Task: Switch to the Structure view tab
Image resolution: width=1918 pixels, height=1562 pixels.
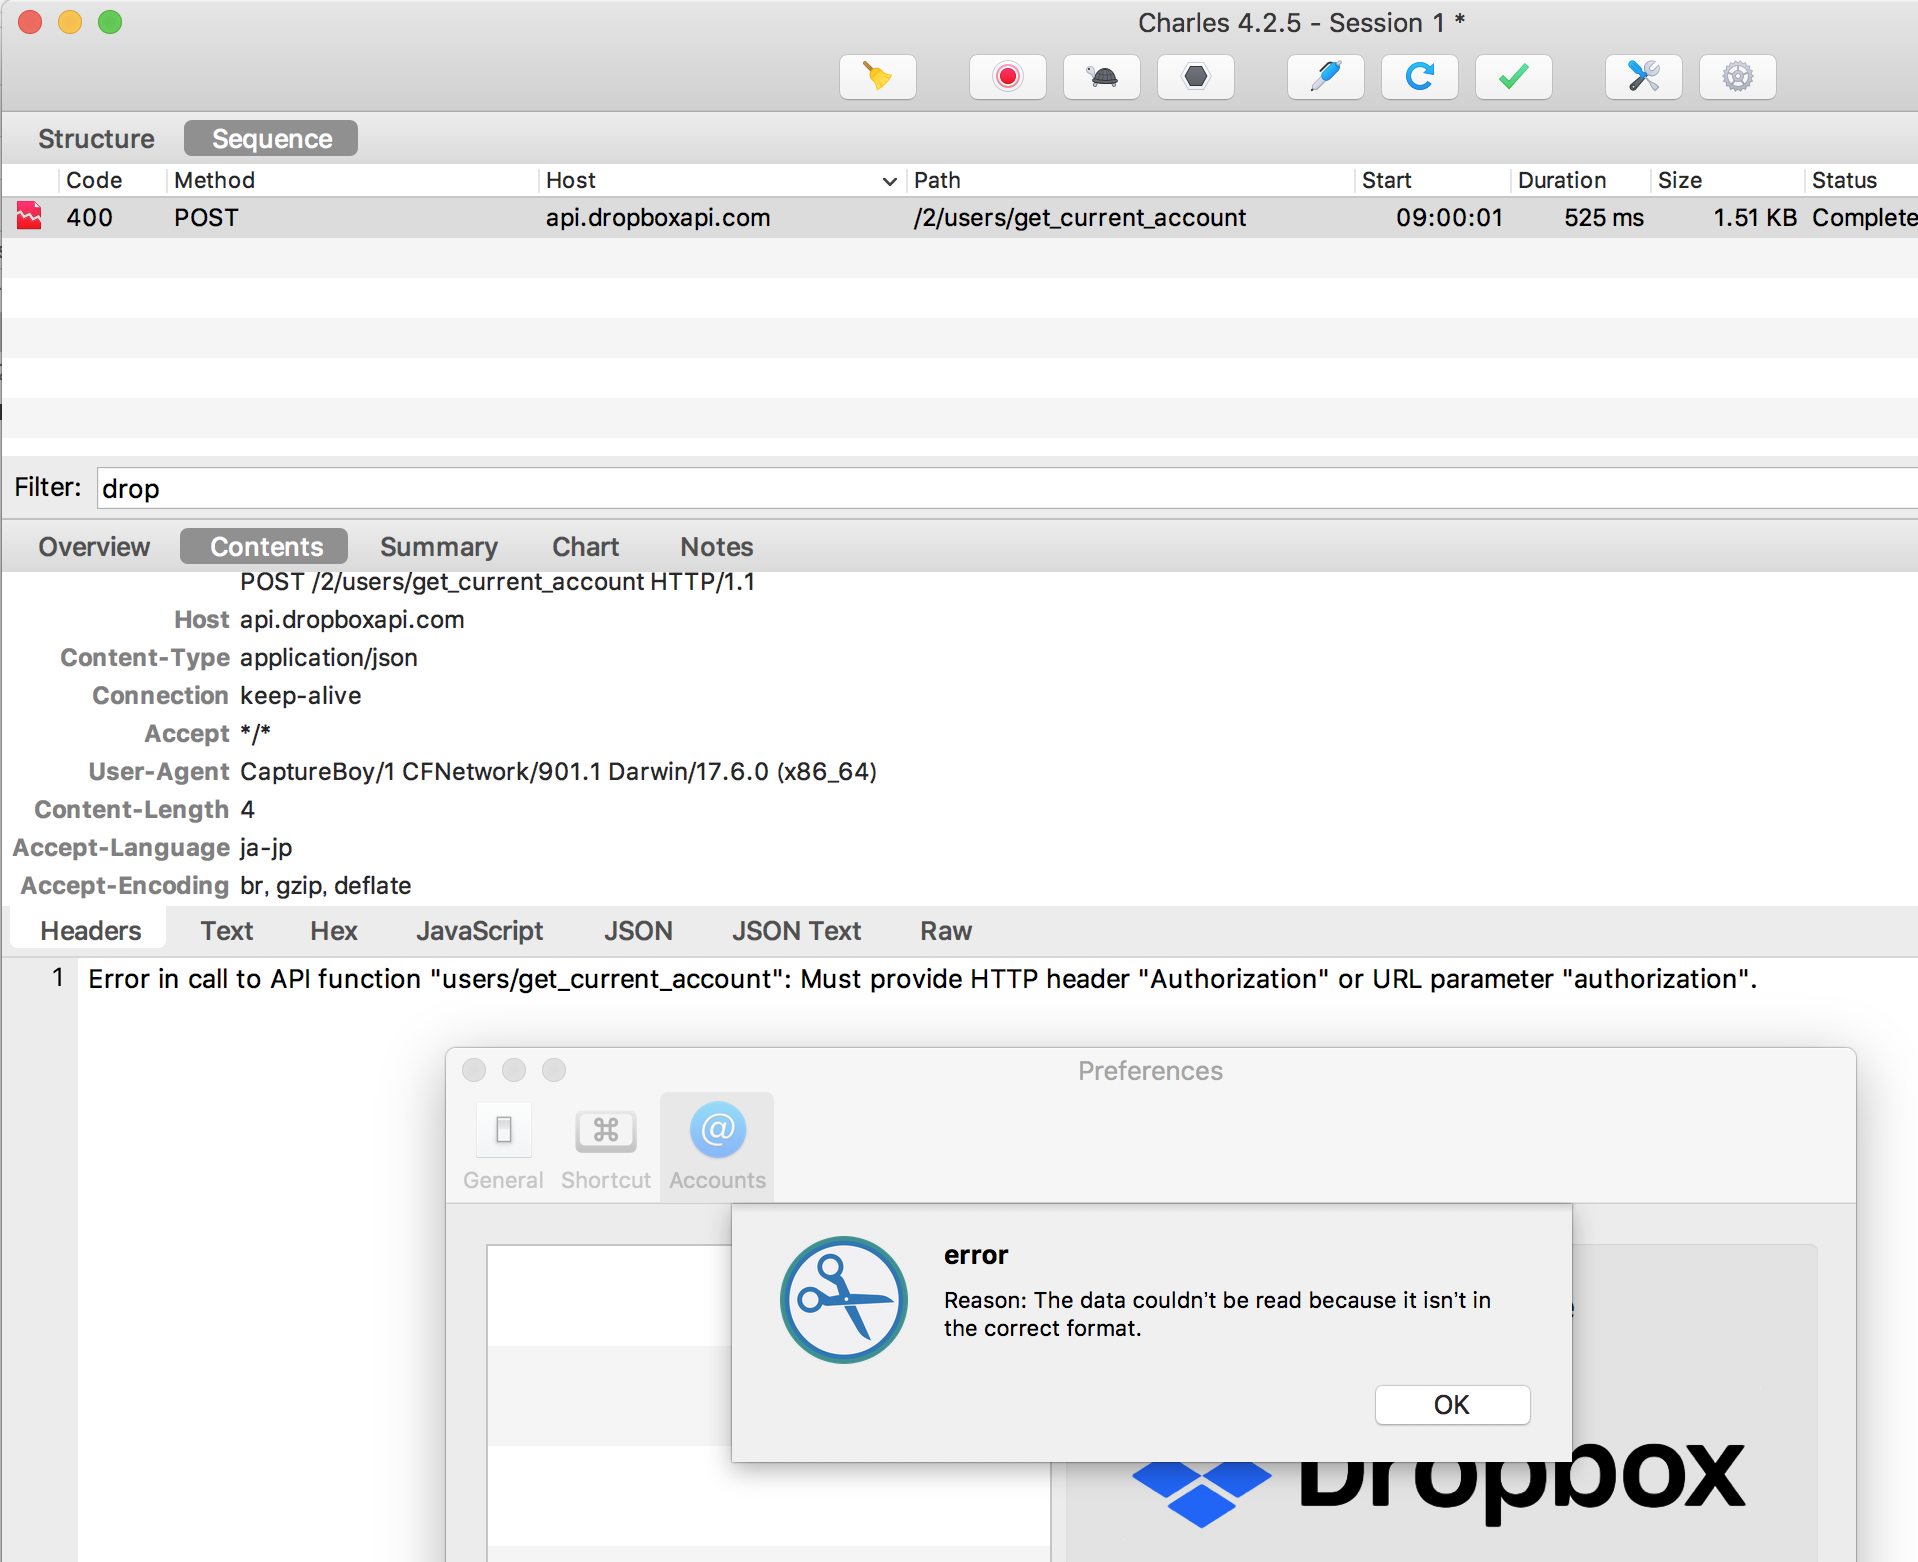Action: click(96, 138)
